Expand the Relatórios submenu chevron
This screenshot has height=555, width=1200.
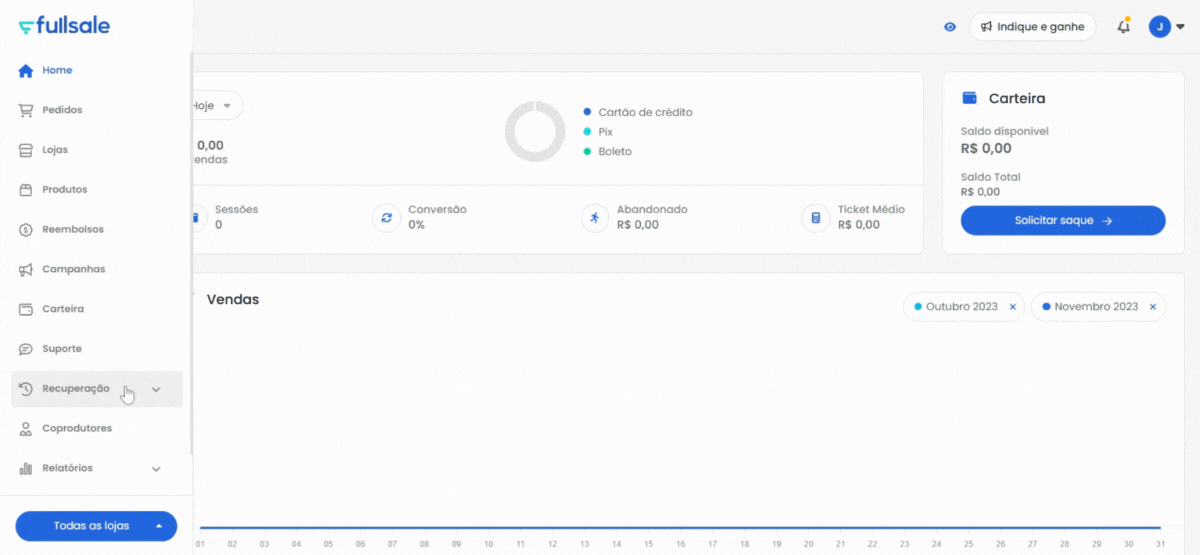tap(156, 468)
